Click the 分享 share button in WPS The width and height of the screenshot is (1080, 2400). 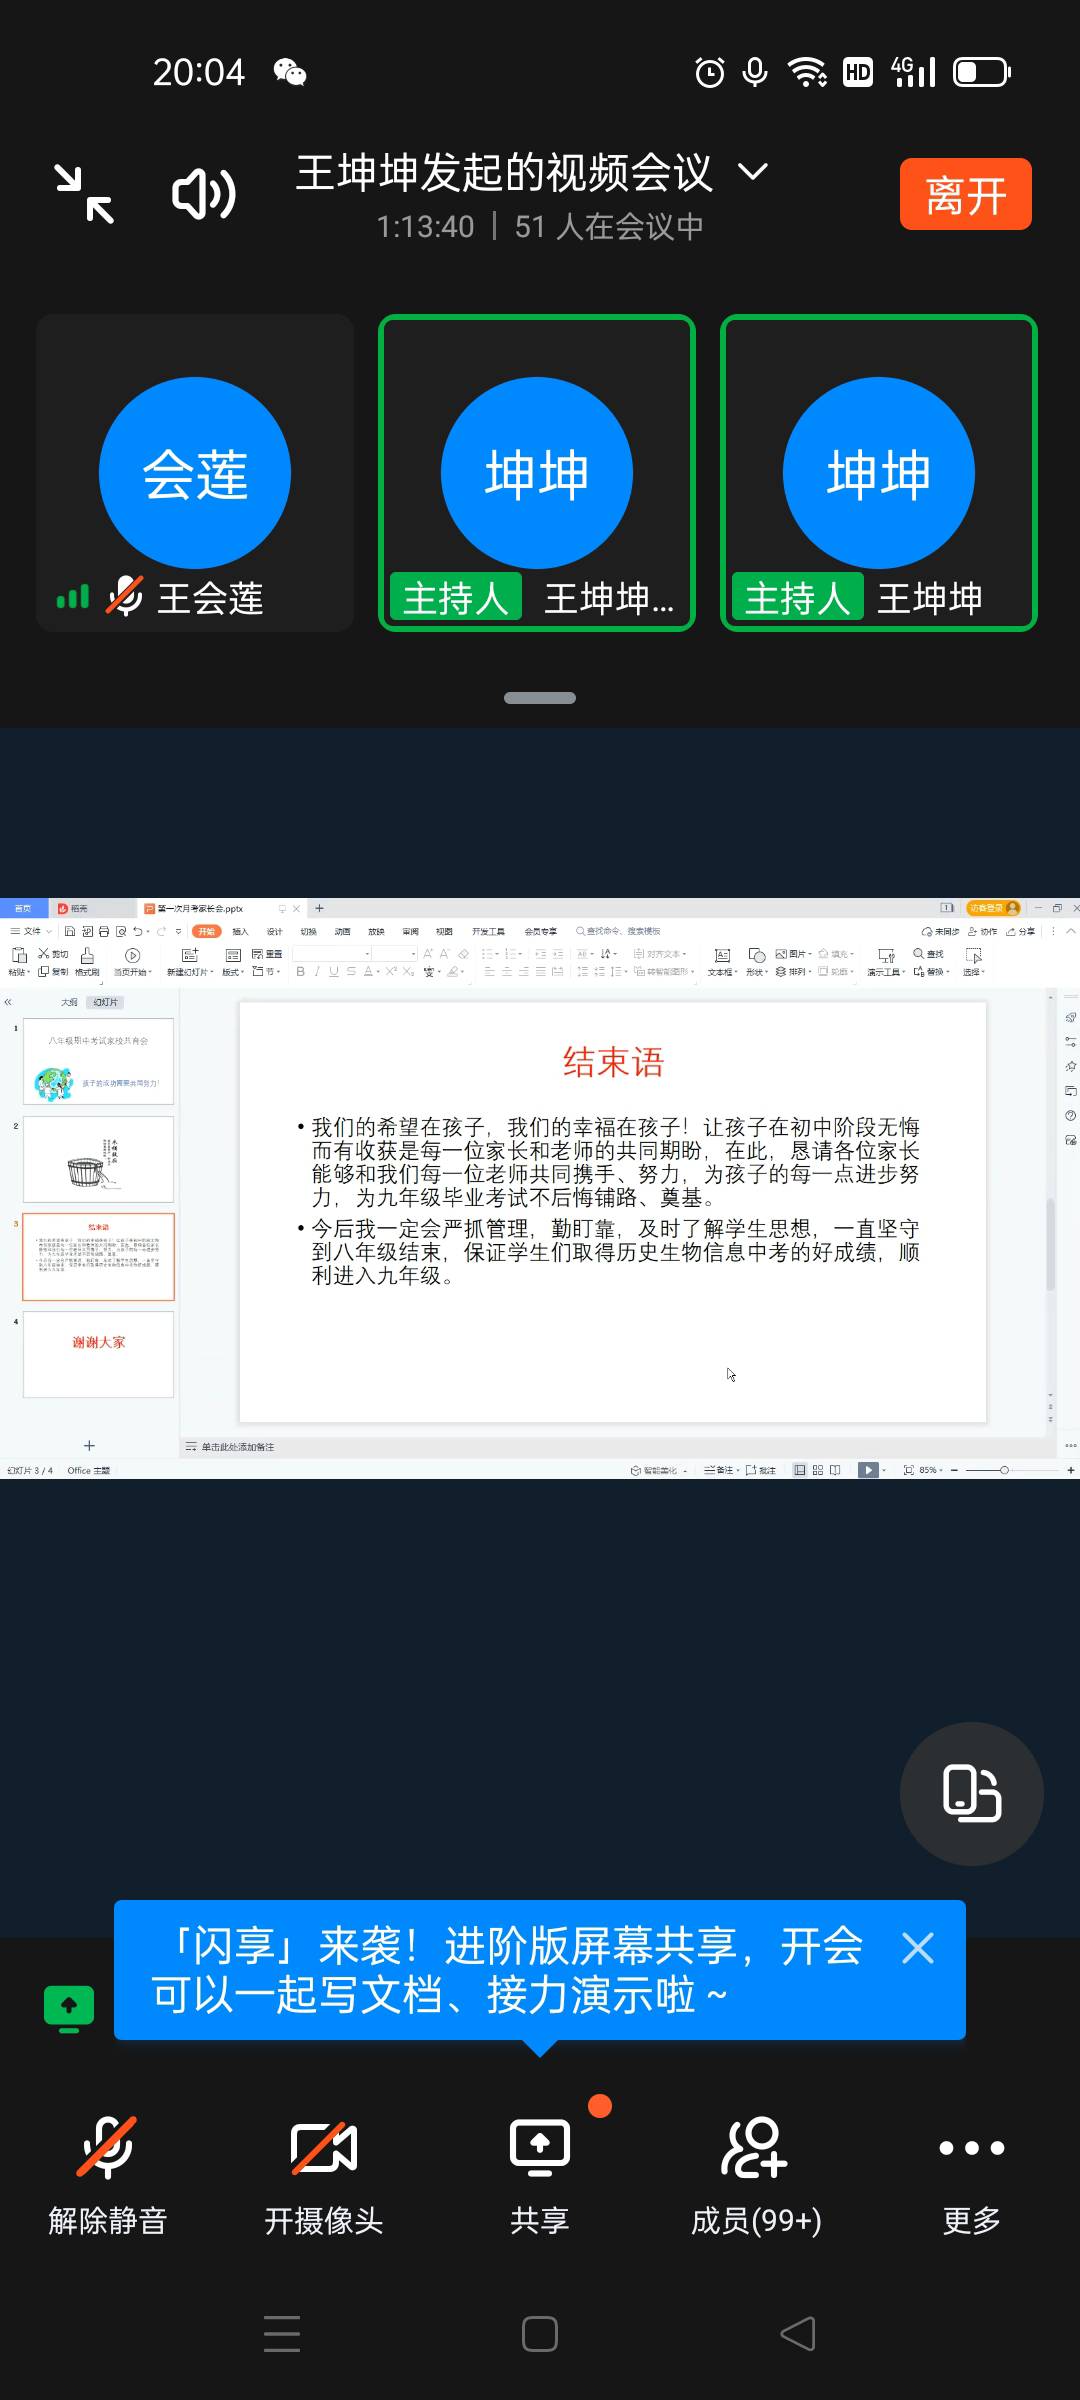click(1021, 931)
